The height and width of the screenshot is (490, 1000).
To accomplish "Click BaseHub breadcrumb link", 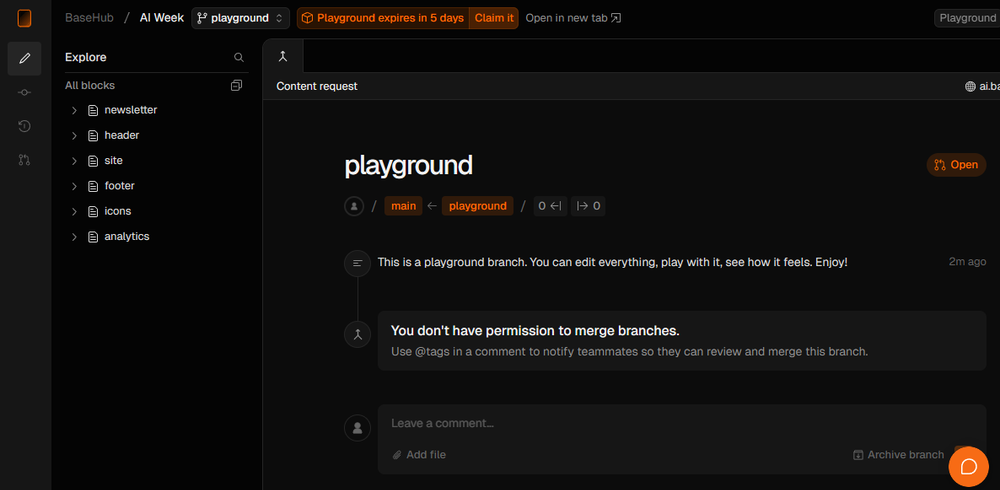I will (89, 18).
